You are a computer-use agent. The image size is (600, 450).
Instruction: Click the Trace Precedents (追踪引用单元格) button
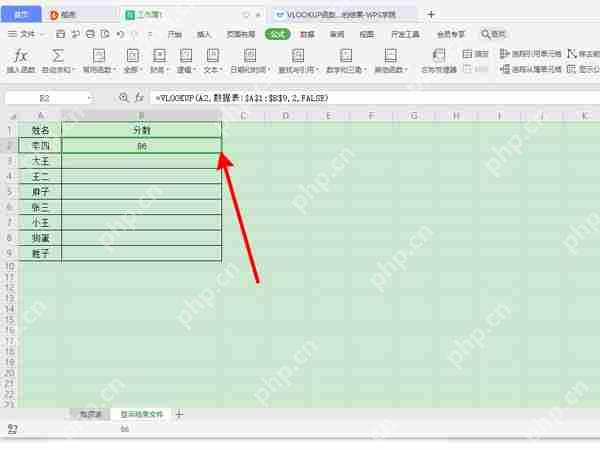tap(530, 54)
